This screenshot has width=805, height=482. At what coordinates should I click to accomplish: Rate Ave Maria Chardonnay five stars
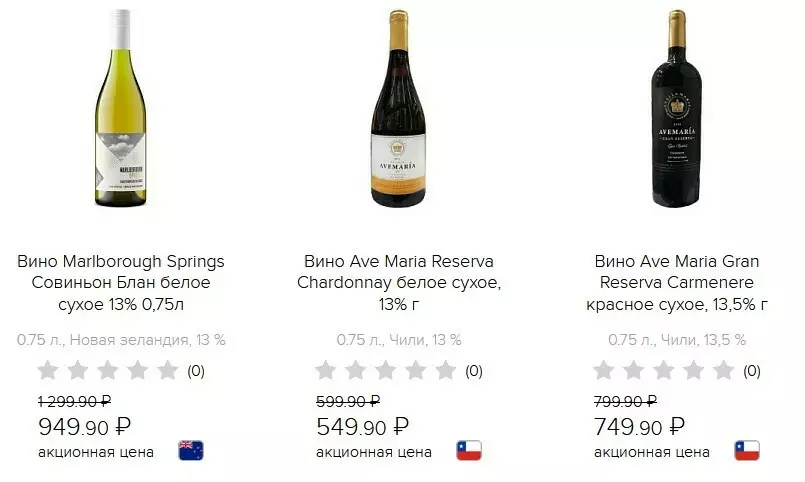446,371
